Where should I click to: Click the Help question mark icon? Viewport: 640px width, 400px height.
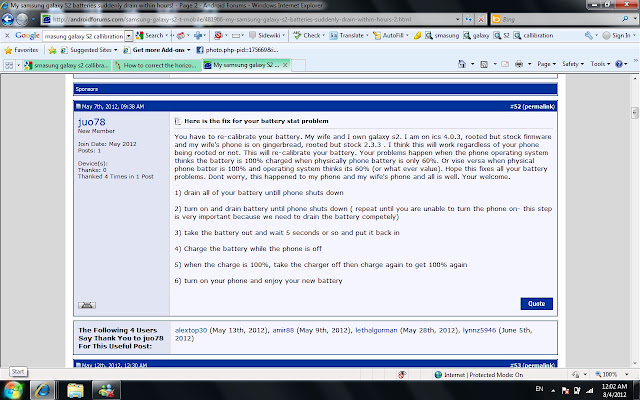pos(619,64)
